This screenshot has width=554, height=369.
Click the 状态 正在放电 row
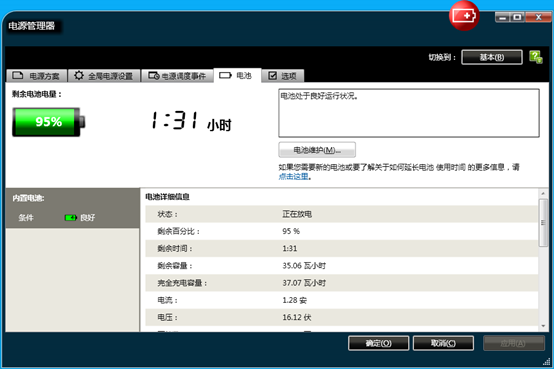(341, 214)
